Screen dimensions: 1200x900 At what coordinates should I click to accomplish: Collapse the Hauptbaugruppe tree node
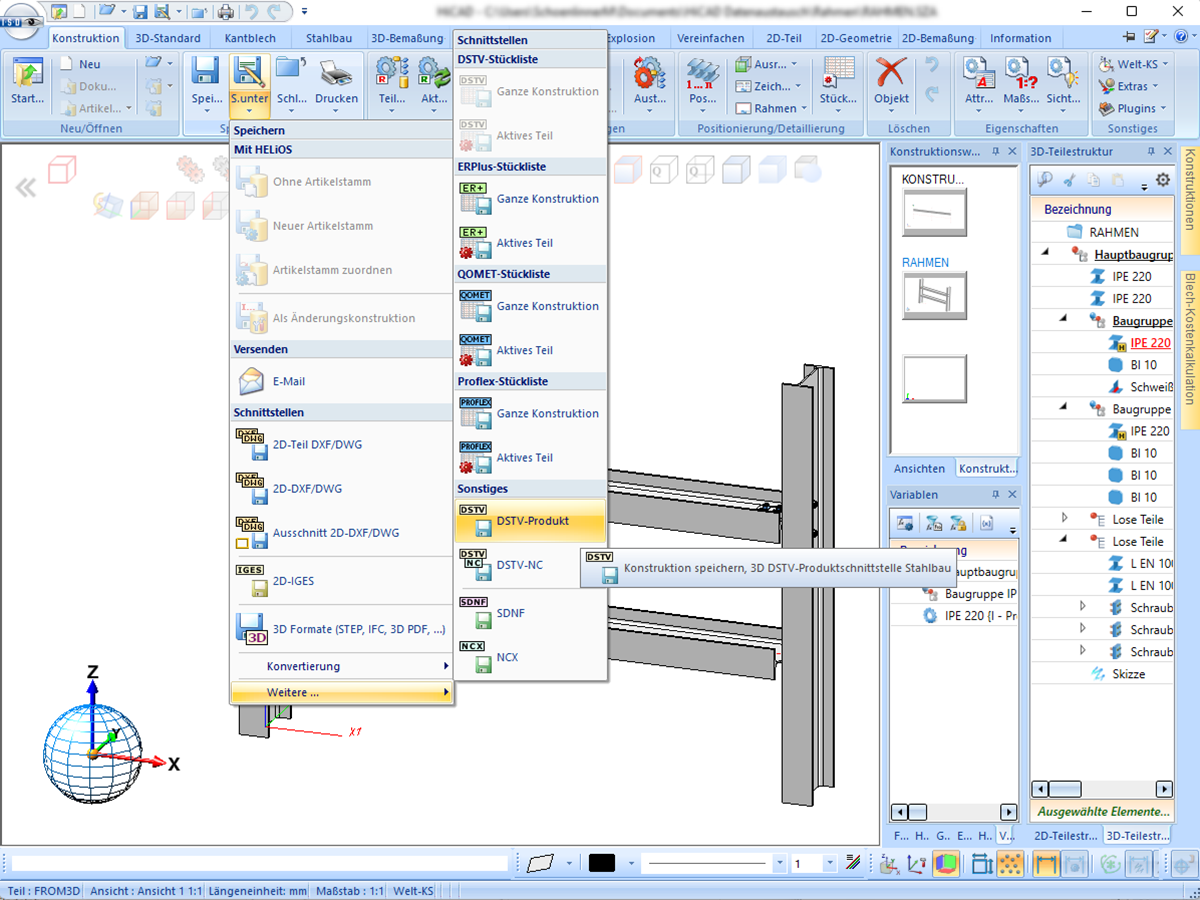pos(1046,254)
